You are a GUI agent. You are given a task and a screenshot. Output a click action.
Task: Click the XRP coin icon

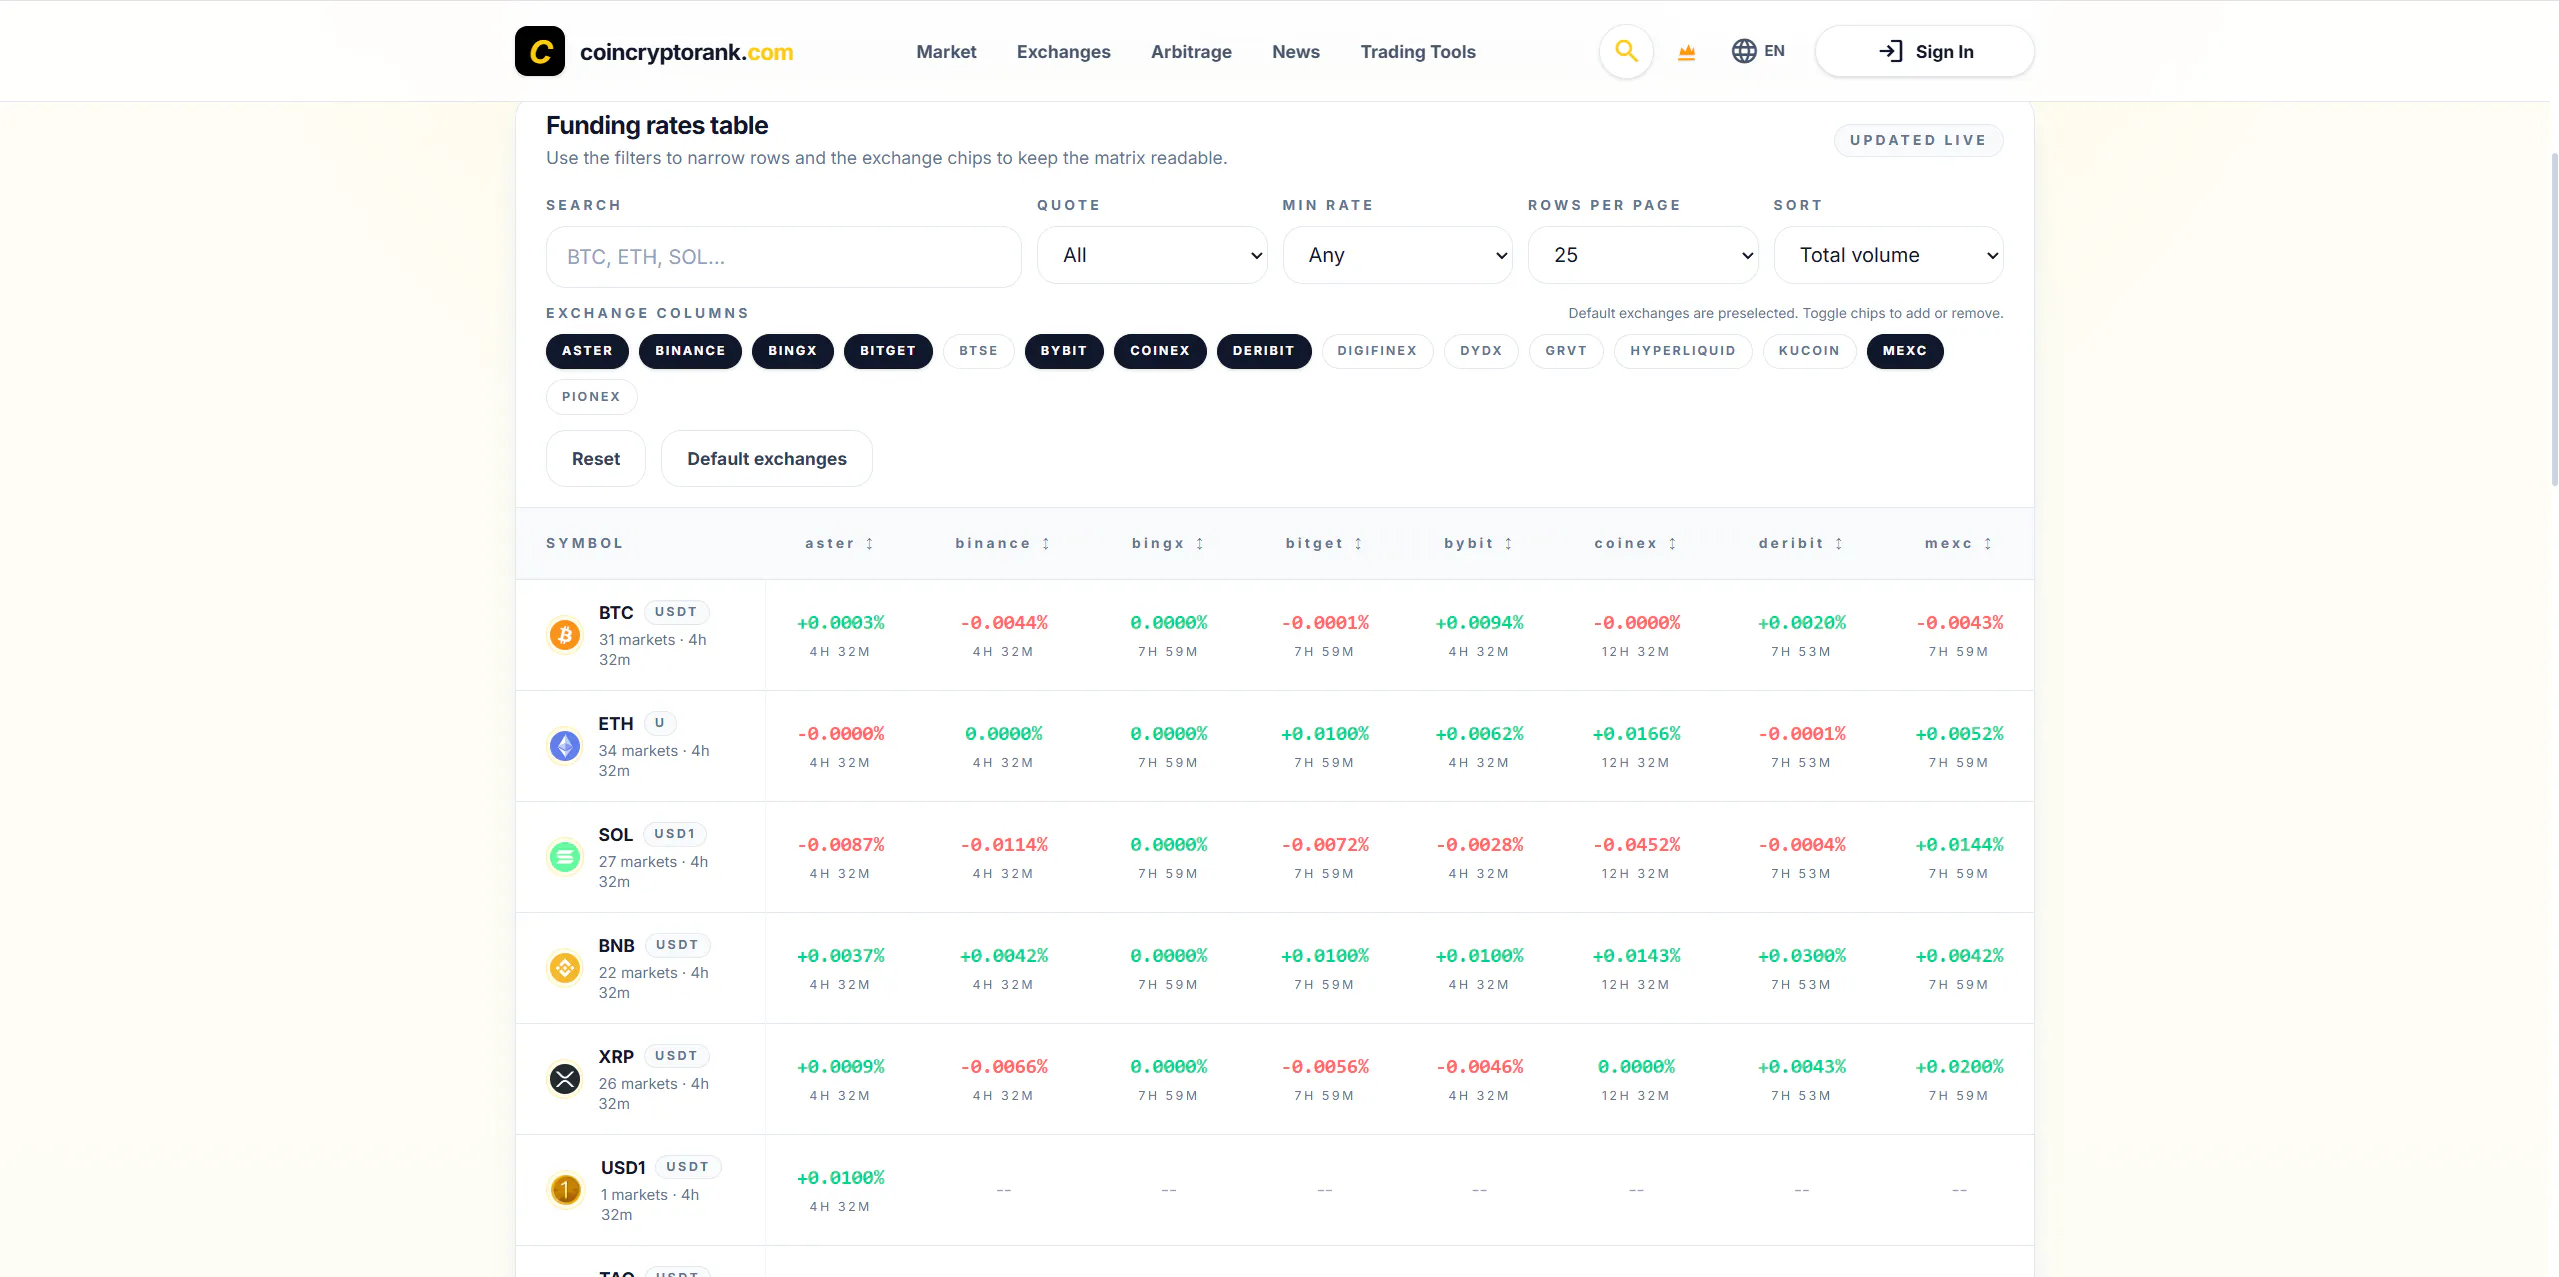click(565, 1079)
